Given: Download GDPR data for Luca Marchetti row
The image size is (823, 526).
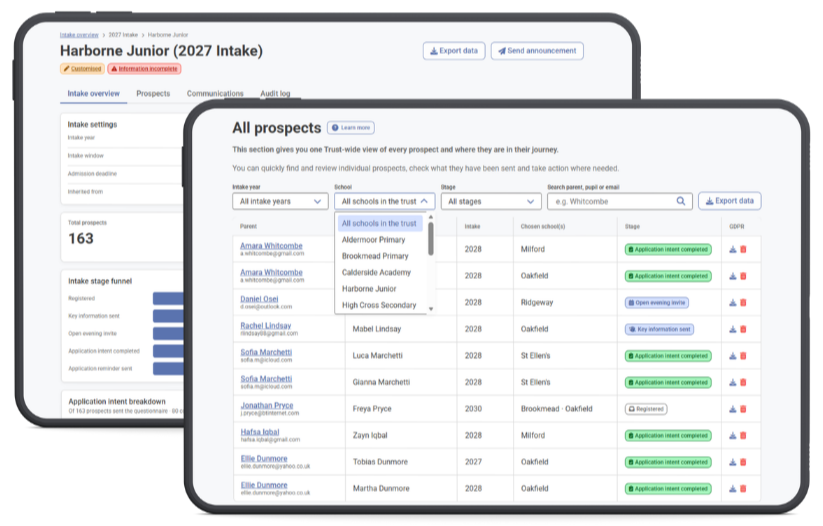Looking at the screenshot, I should click(733, 356).
